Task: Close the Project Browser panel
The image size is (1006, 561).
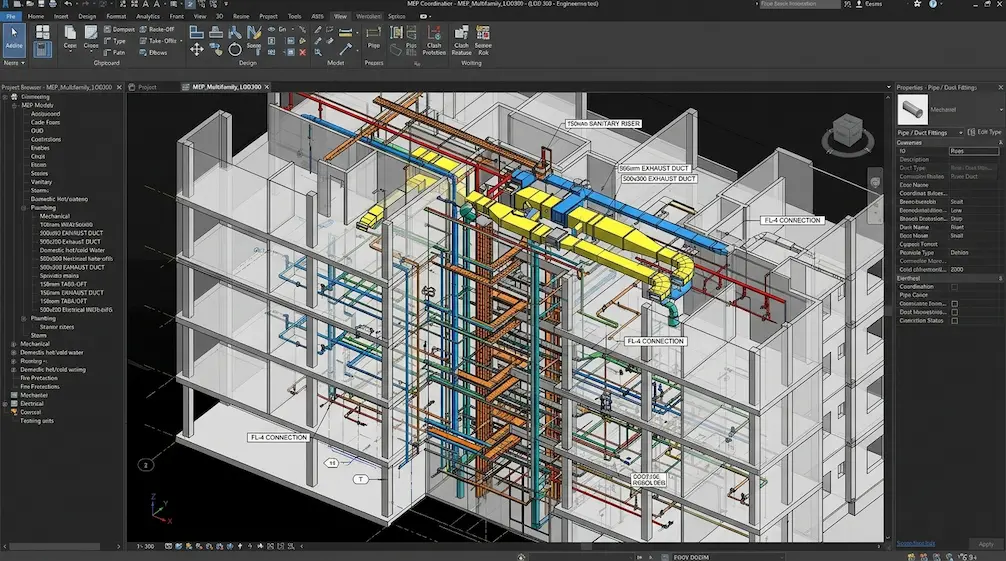Action: (x=119, y=87)
